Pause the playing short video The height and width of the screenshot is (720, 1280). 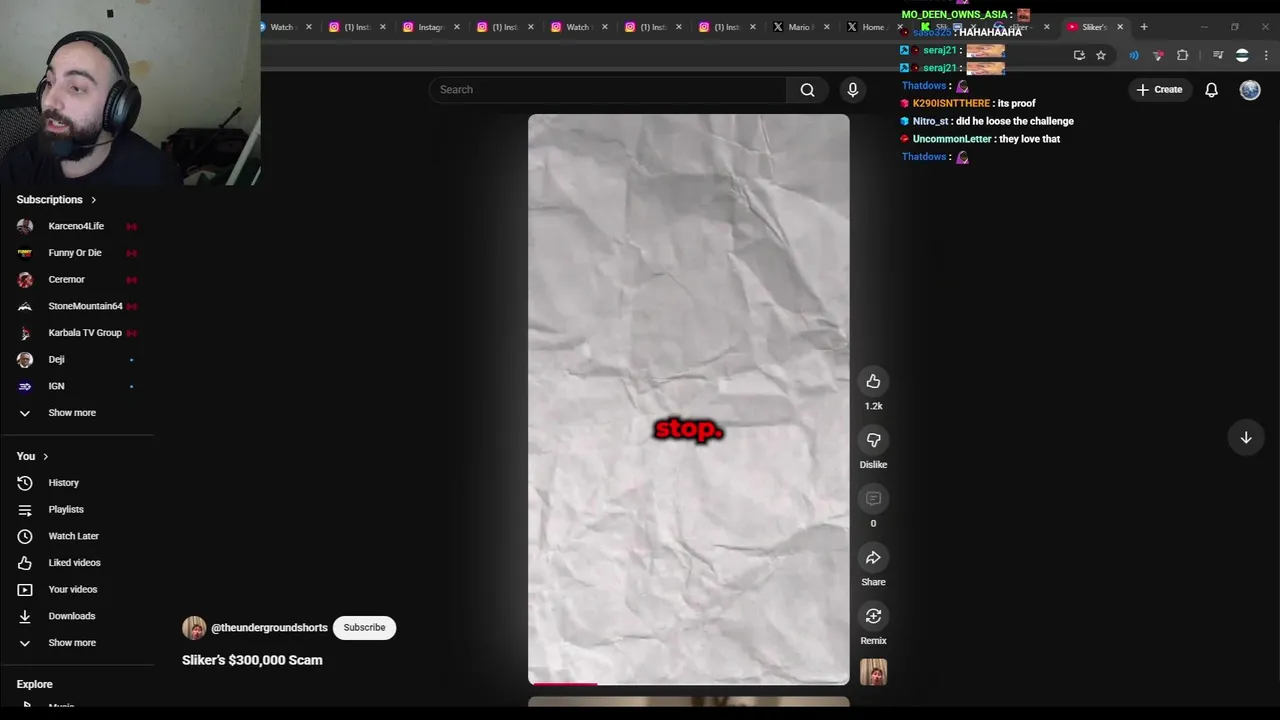(x=688, y=399)
